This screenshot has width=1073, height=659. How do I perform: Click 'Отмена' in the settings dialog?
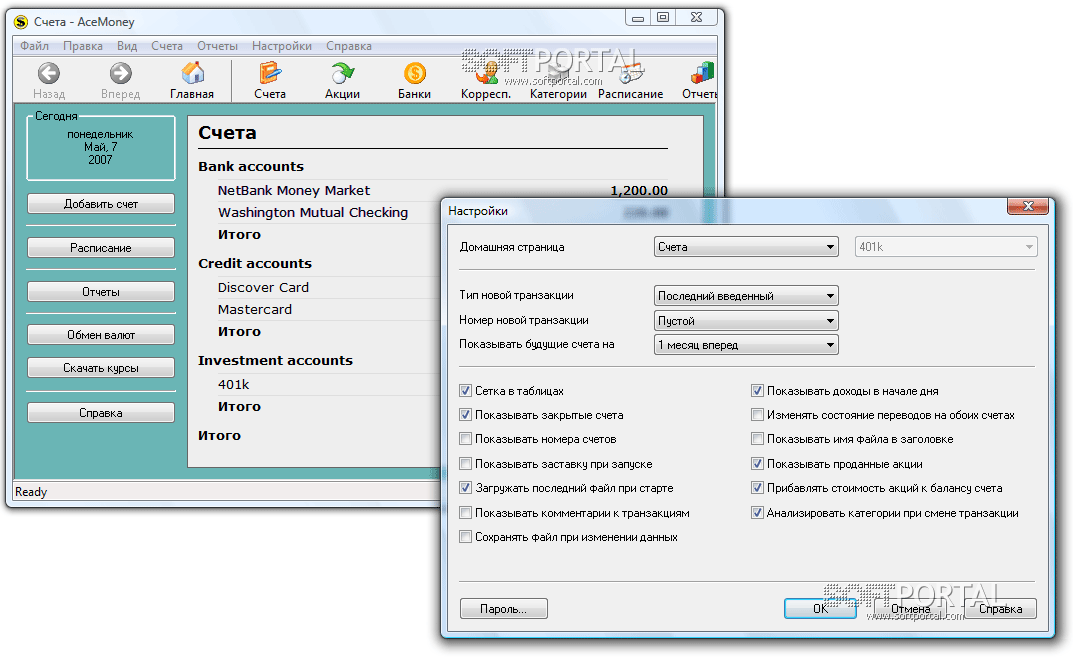910,608
